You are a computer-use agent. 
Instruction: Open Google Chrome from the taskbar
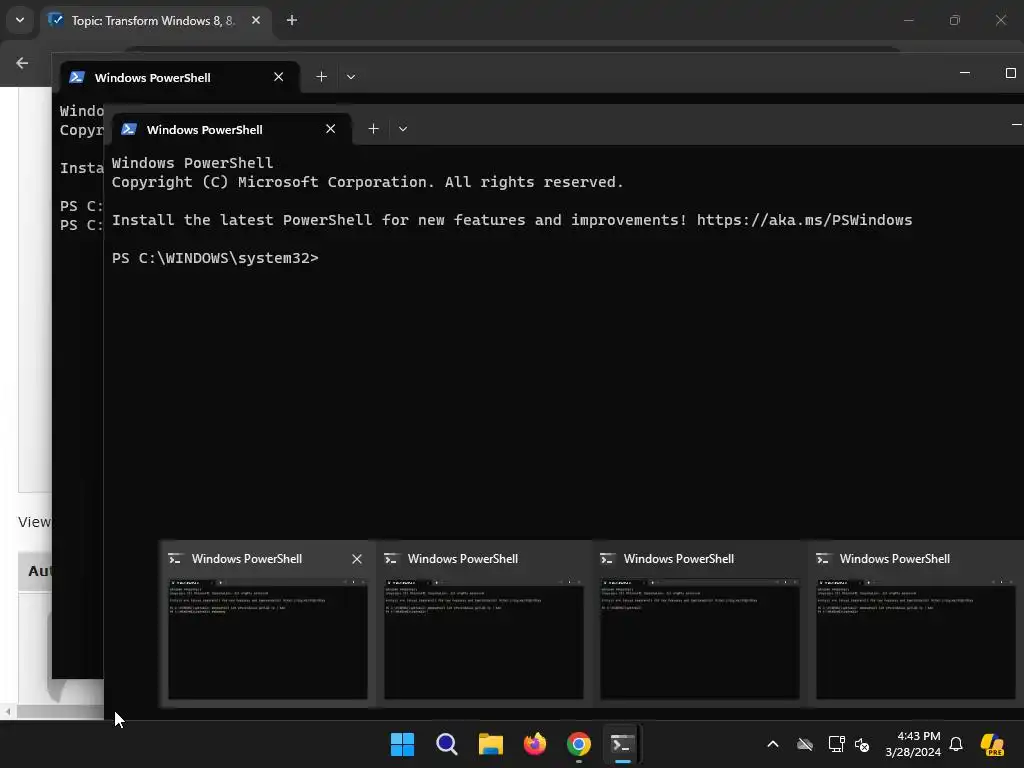click(579, 744)
